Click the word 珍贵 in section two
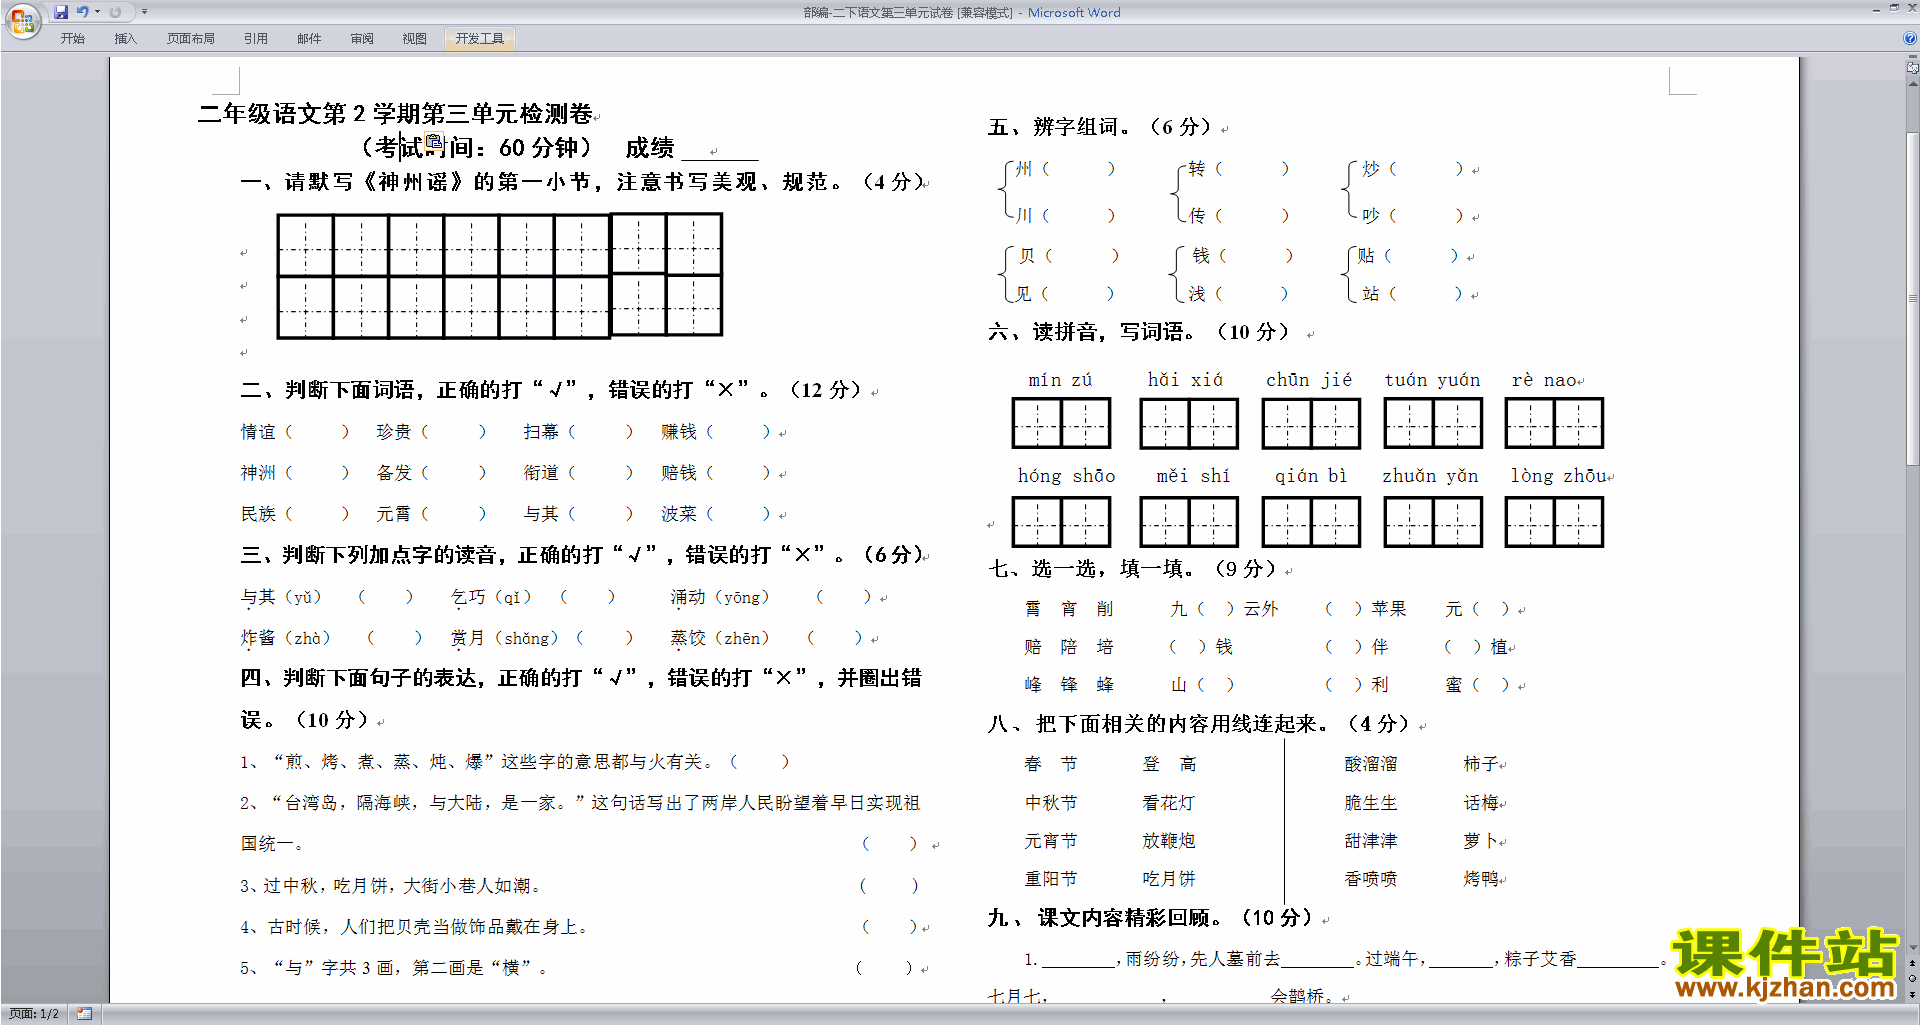1920x1025 pixels. click(x=394, y=432)
